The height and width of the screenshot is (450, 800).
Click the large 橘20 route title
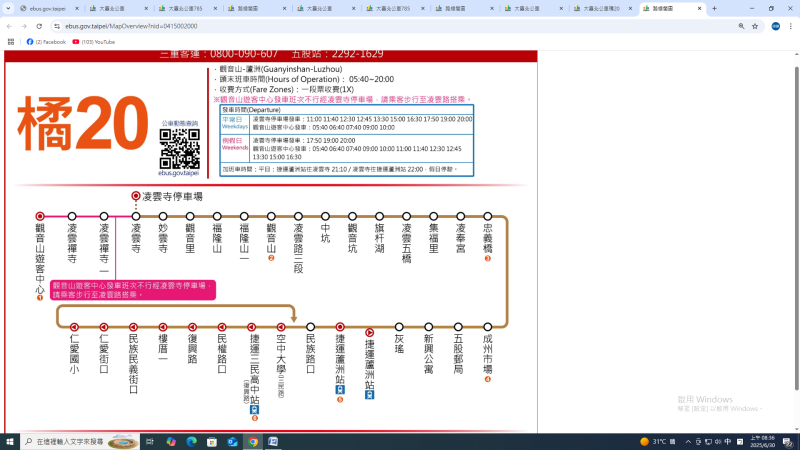(x=83, y=124)
